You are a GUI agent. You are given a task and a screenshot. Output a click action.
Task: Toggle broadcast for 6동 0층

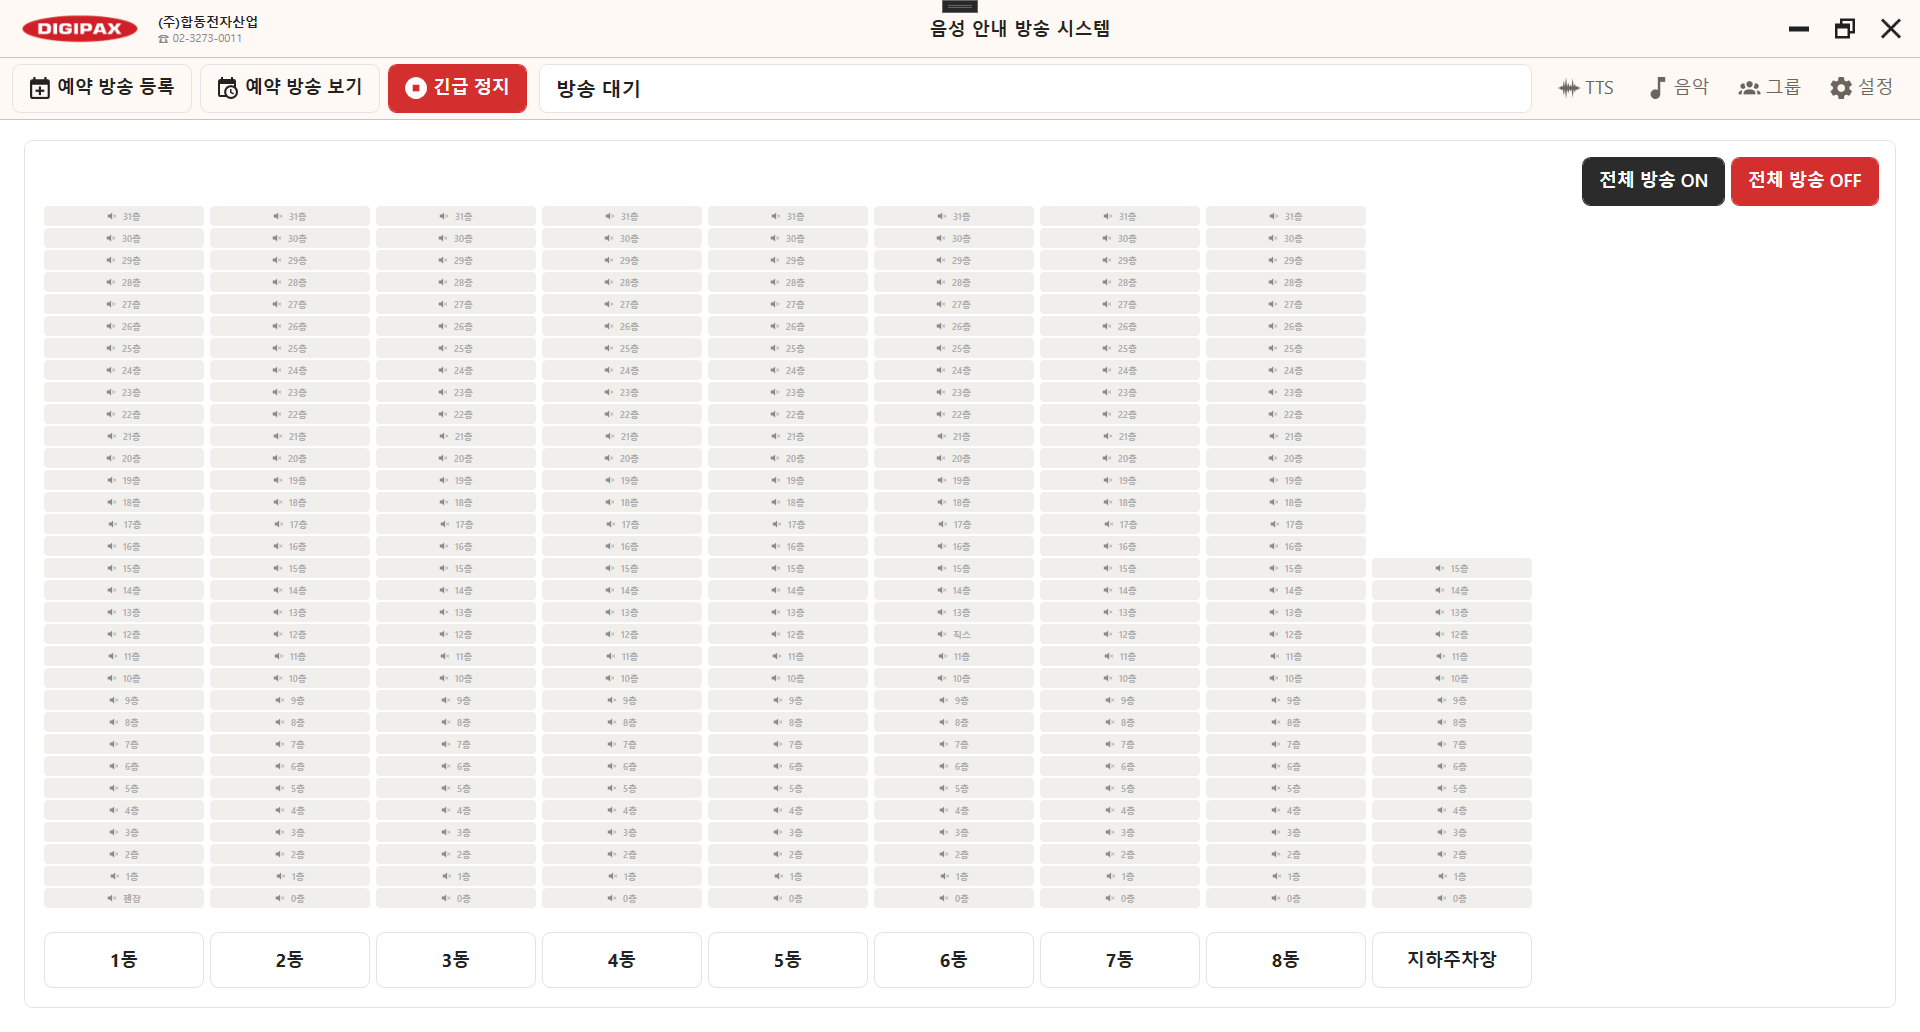point(954,898)
